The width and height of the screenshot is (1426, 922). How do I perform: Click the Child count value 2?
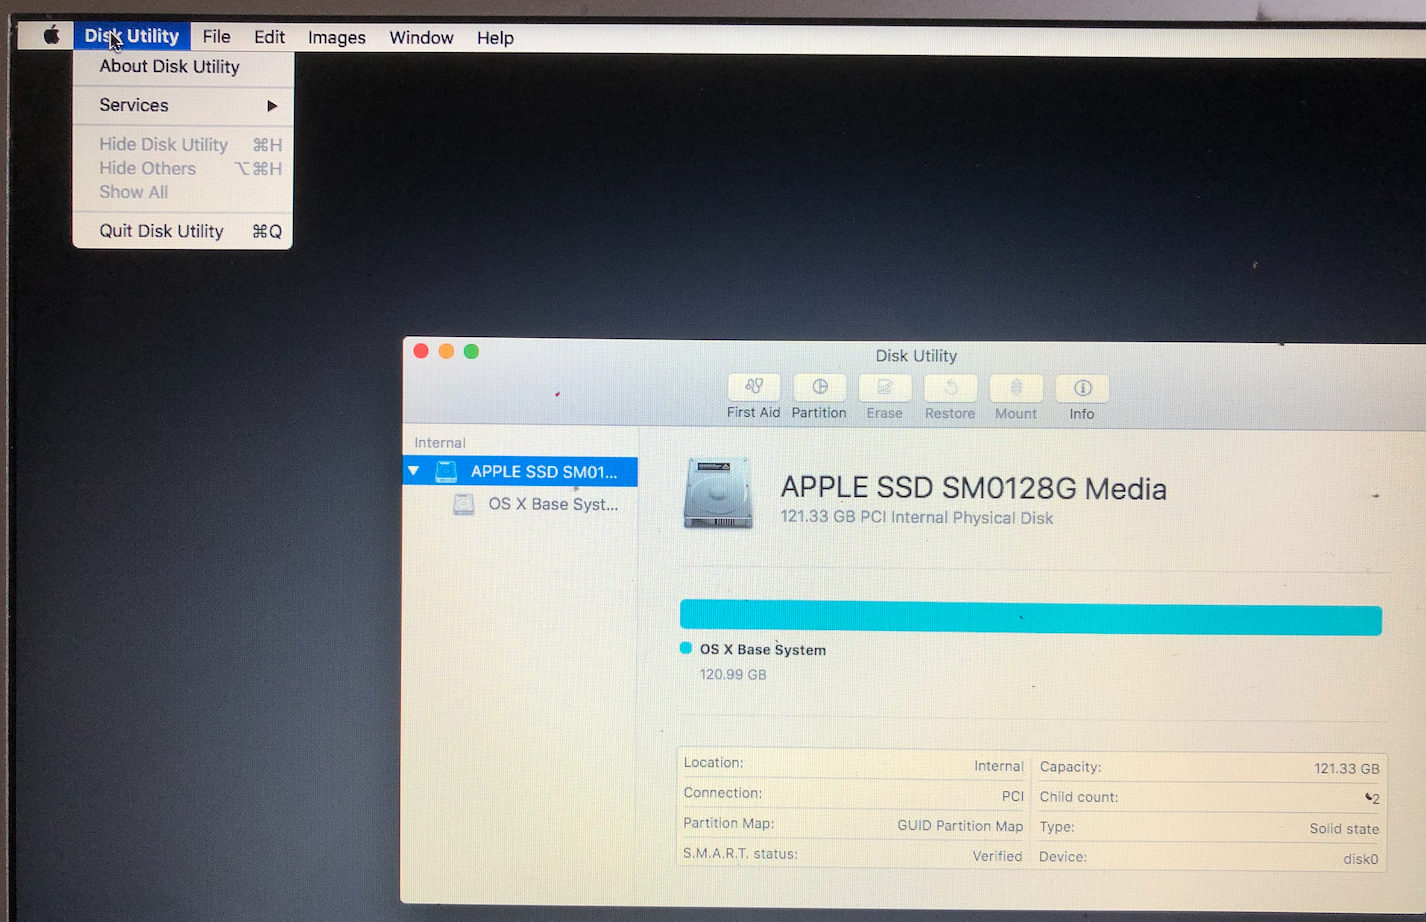point(1375,799)
